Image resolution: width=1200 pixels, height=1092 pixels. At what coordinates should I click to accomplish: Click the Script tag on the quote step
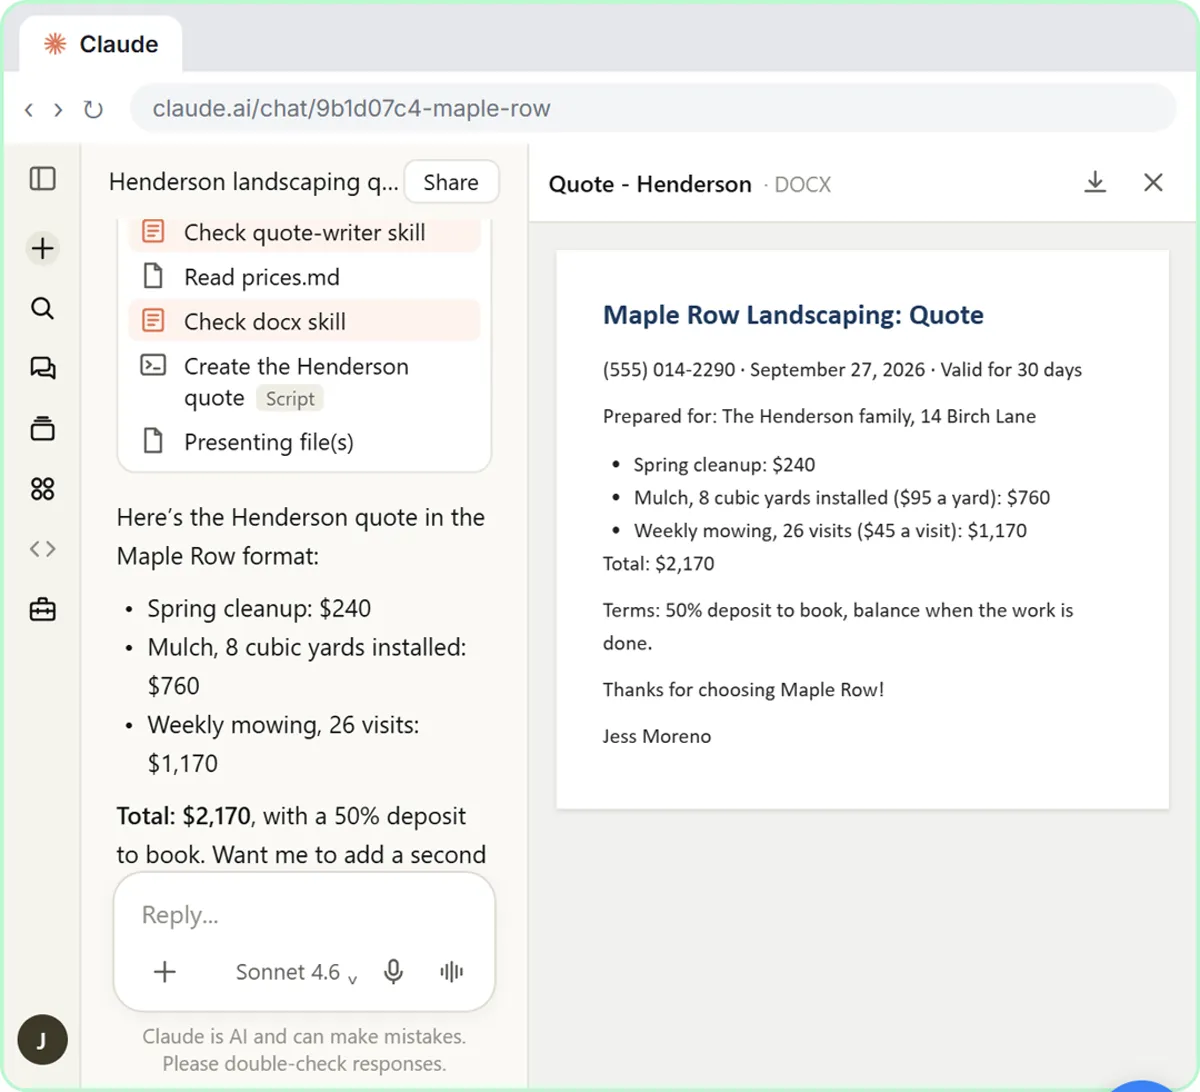click(290, 399)
